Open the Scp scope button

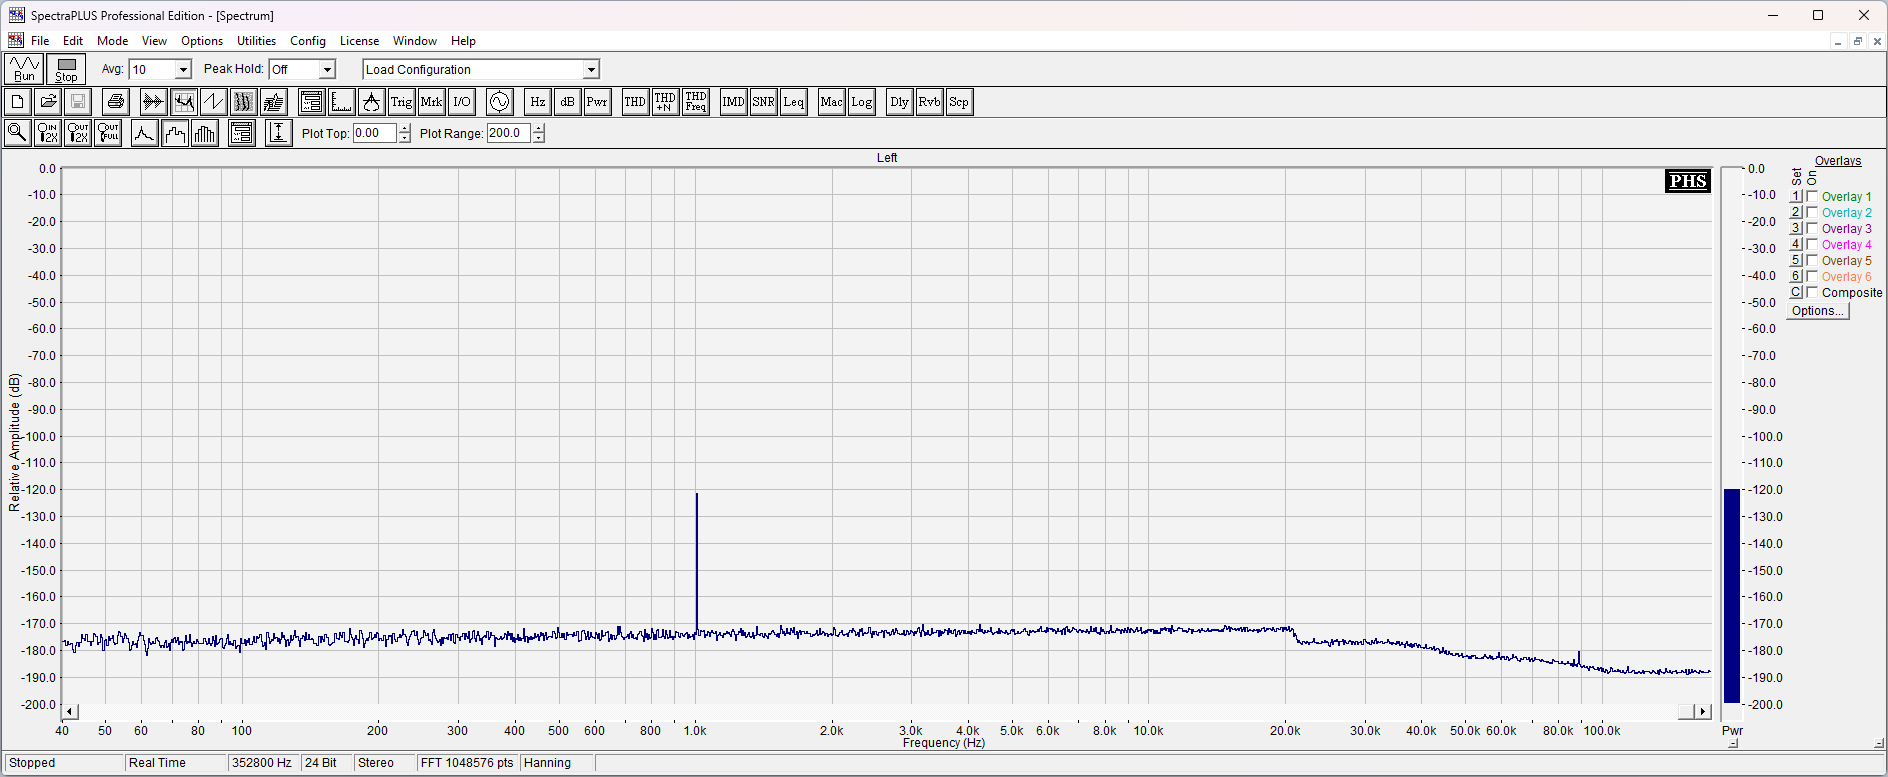(x=959, y=102)
